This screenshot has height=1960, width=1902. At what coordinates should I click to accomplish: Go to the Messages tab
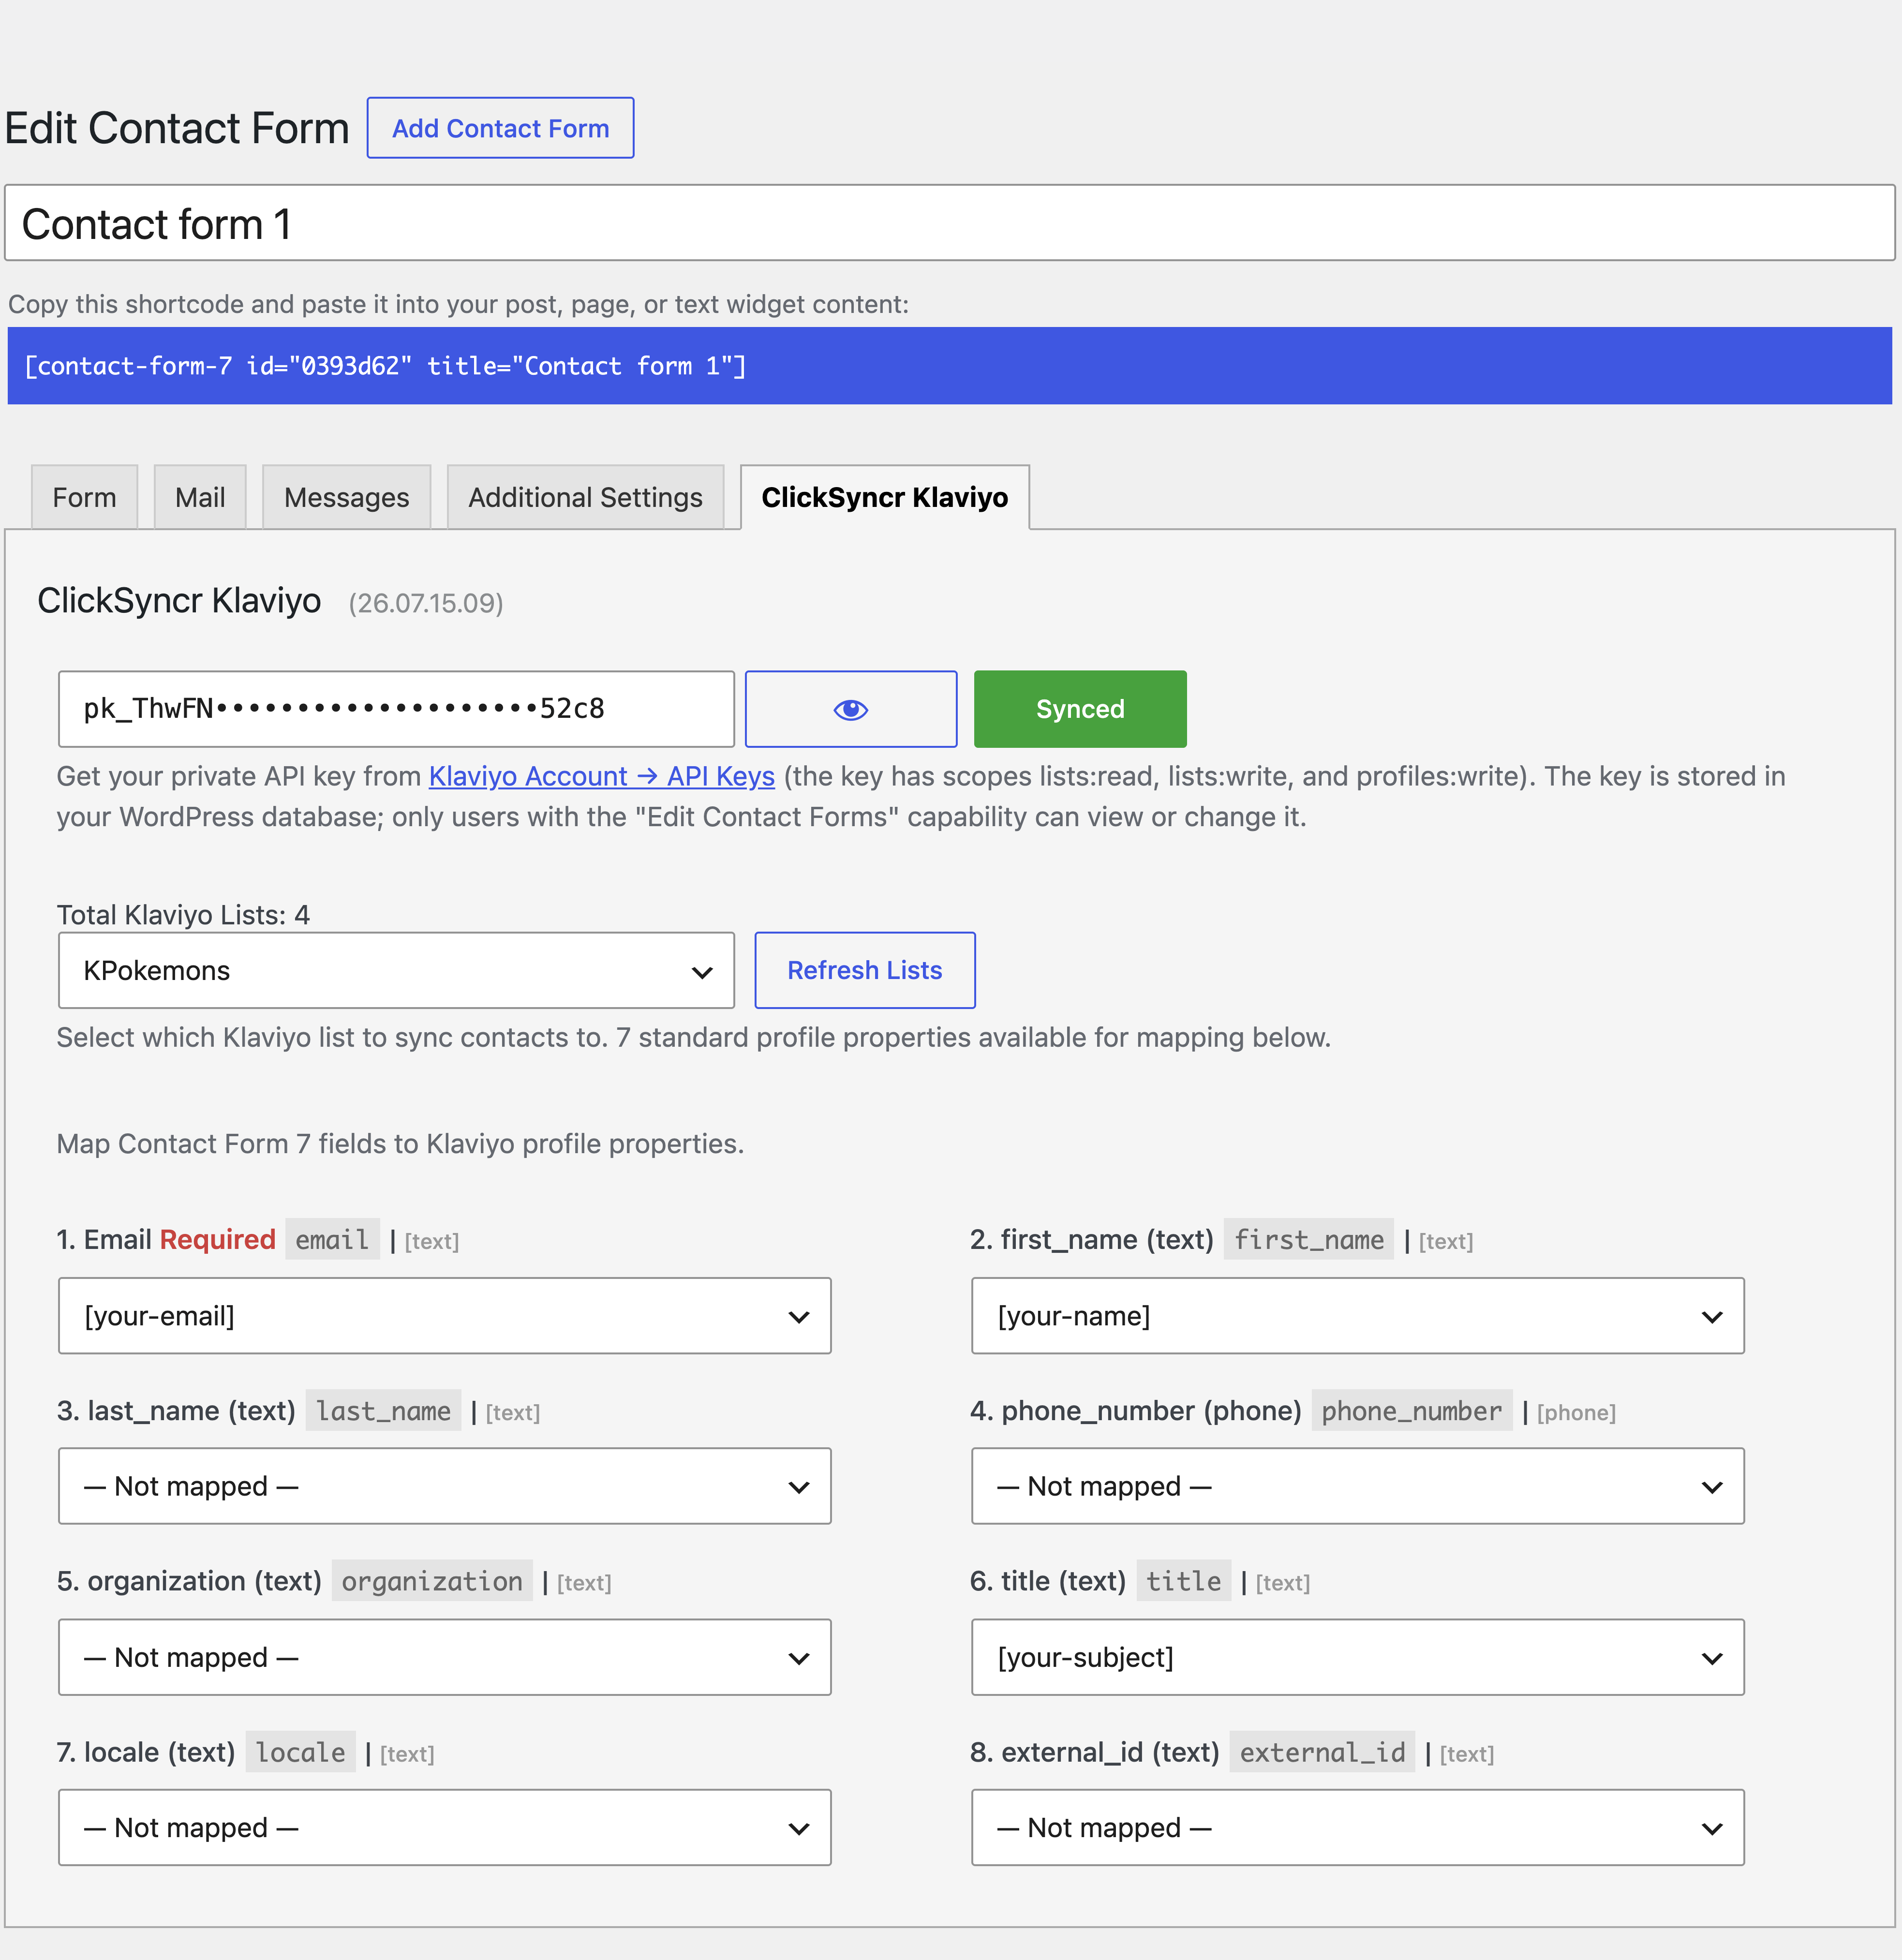pos(346,497)
